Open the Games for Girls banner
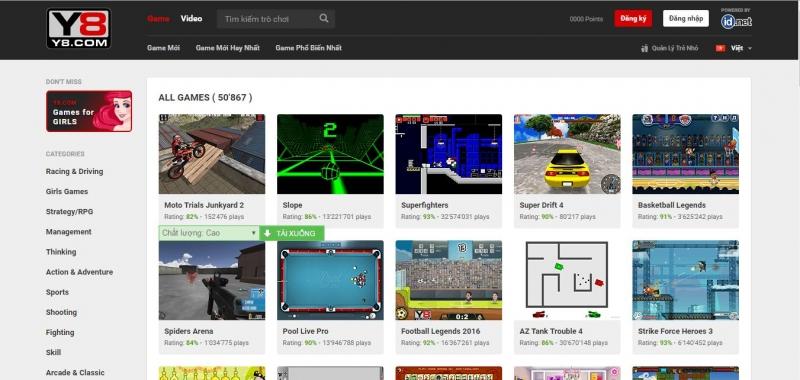Image resolution: width=800 pixels, height=380 pixels. pos(89,111)
